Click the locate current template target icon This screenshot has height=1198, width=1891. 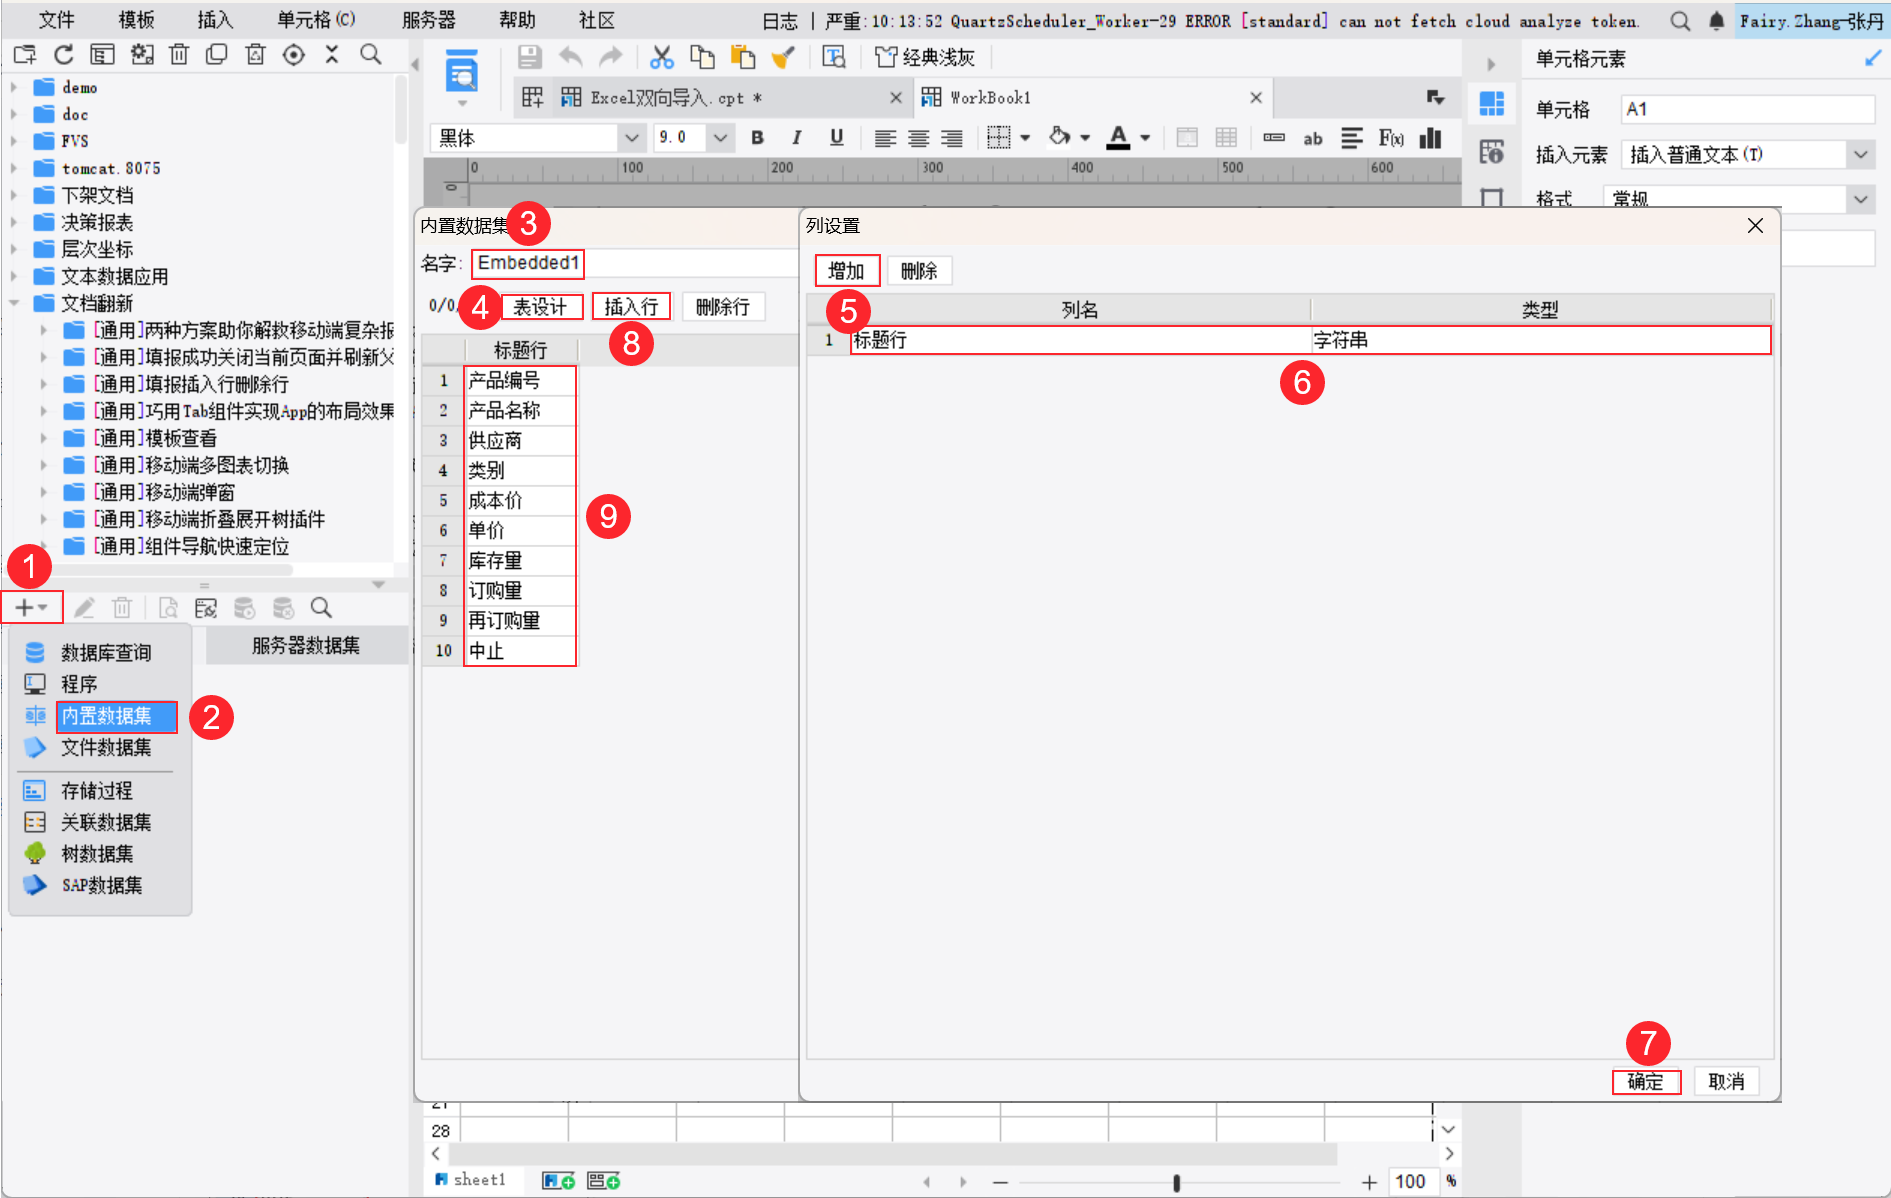[x=293, y=55]
